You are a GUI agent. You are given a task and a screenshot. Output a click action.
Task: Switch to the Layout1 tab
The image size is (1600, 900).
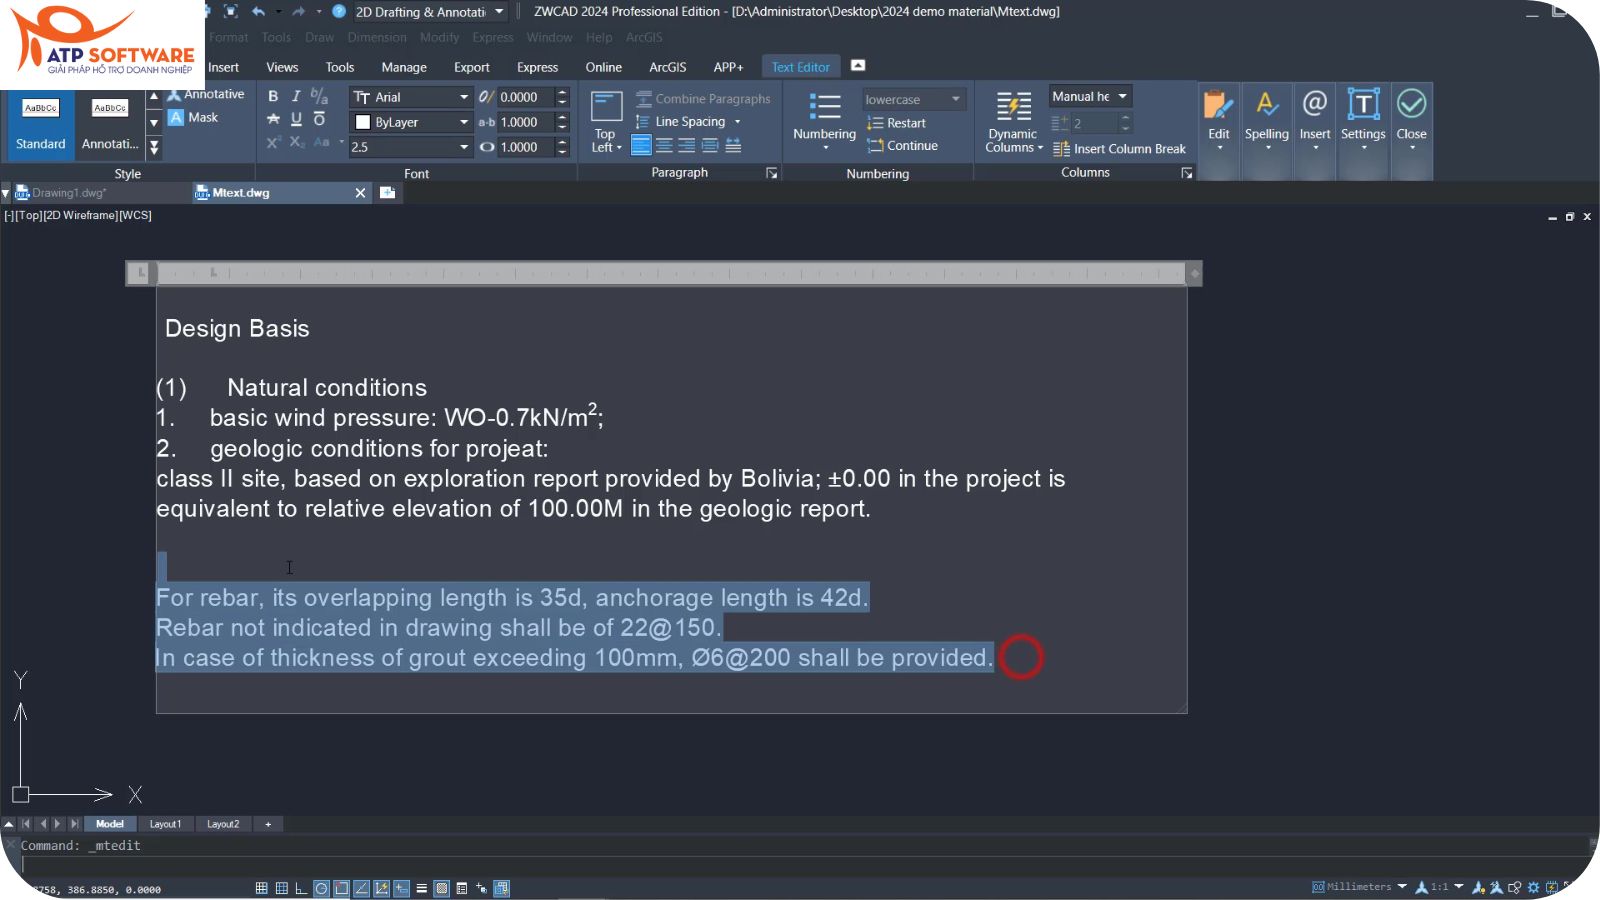tap(165, 824)
